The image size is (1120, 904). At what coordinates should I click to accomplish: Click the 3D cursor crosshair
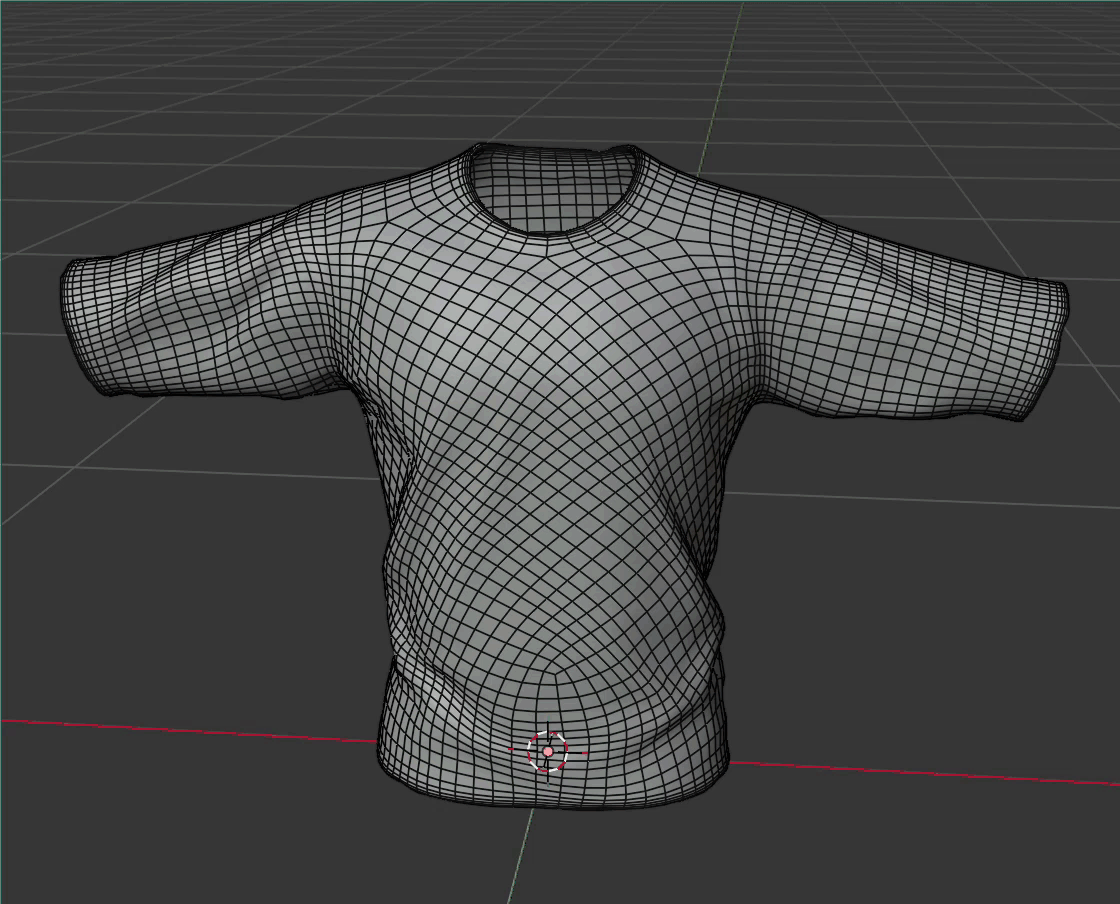548,751
